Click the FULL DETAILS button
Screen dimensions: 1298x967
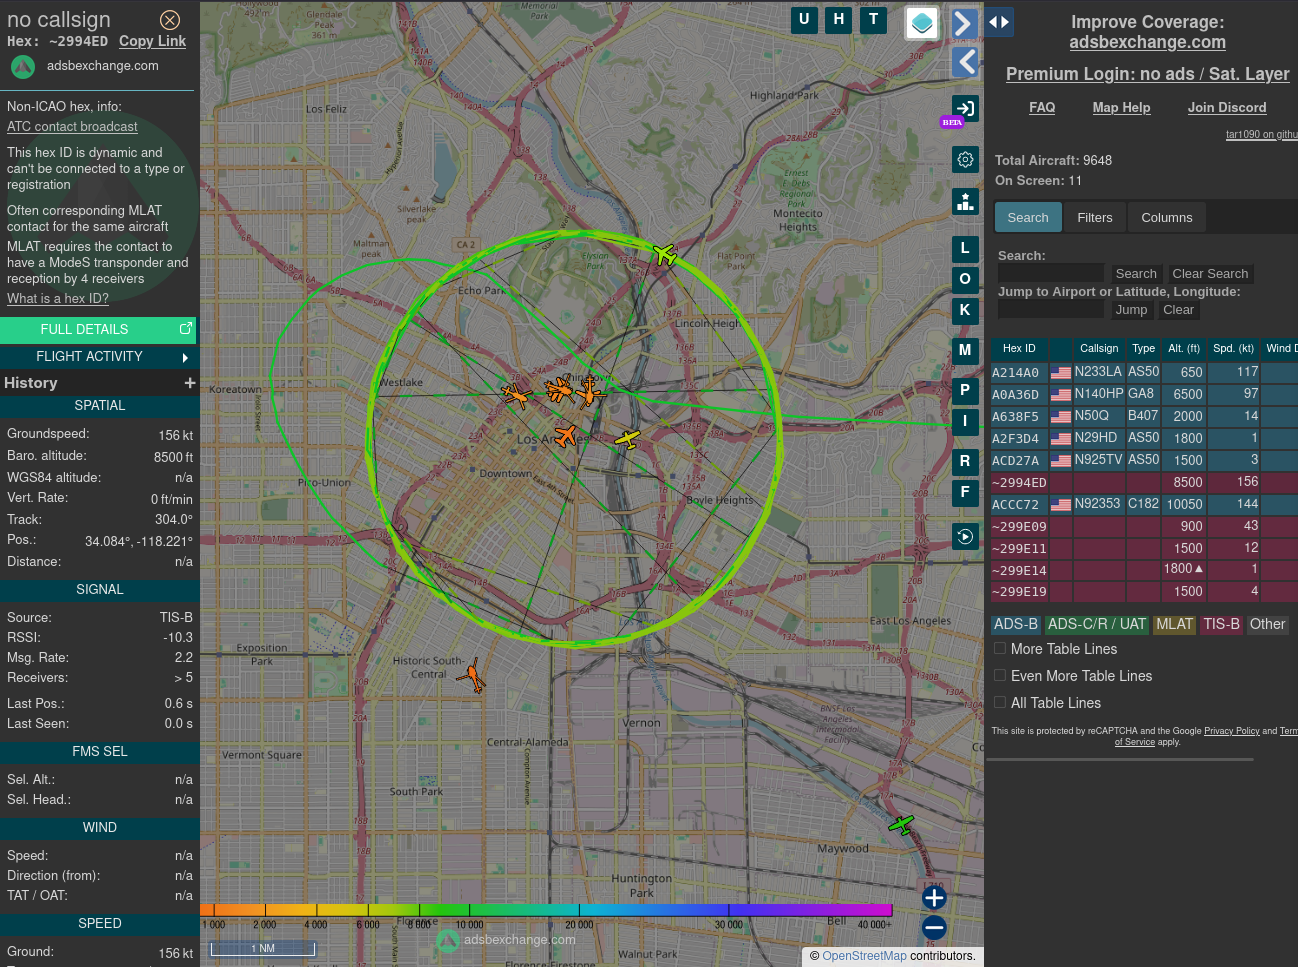coord(98,329)
